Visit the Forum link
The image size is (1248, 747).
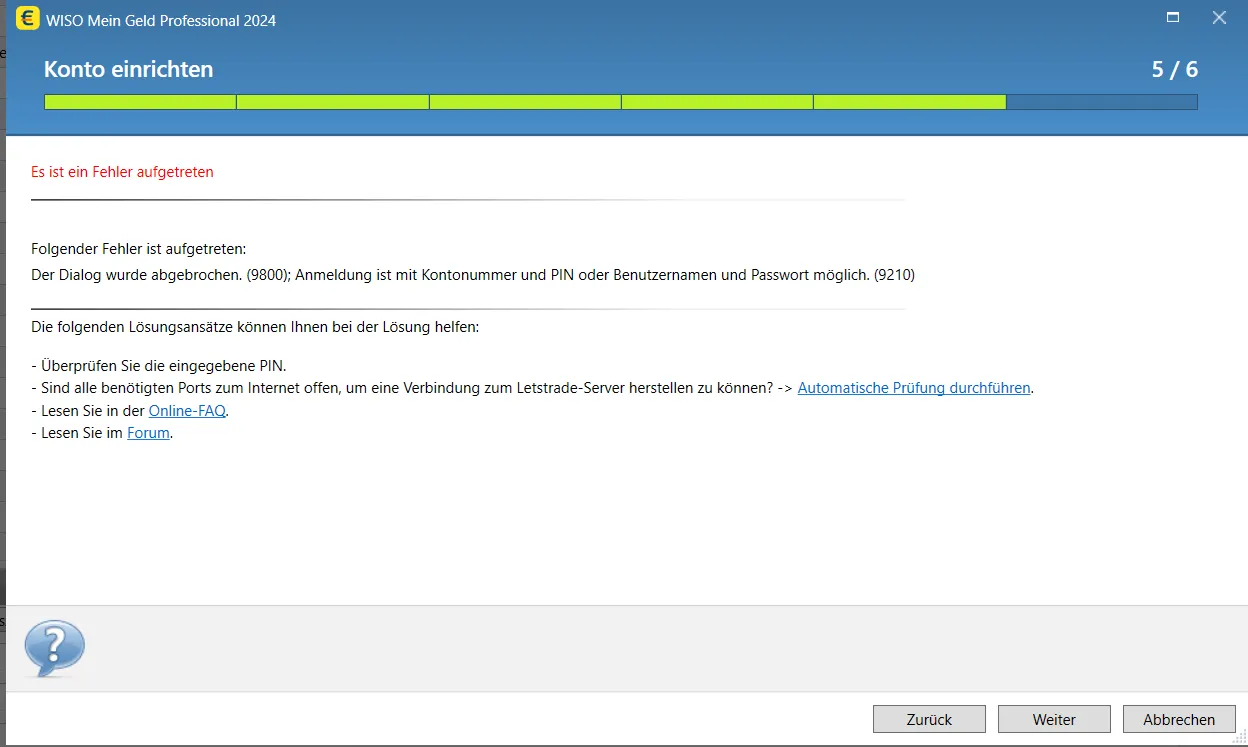(148, 434)
